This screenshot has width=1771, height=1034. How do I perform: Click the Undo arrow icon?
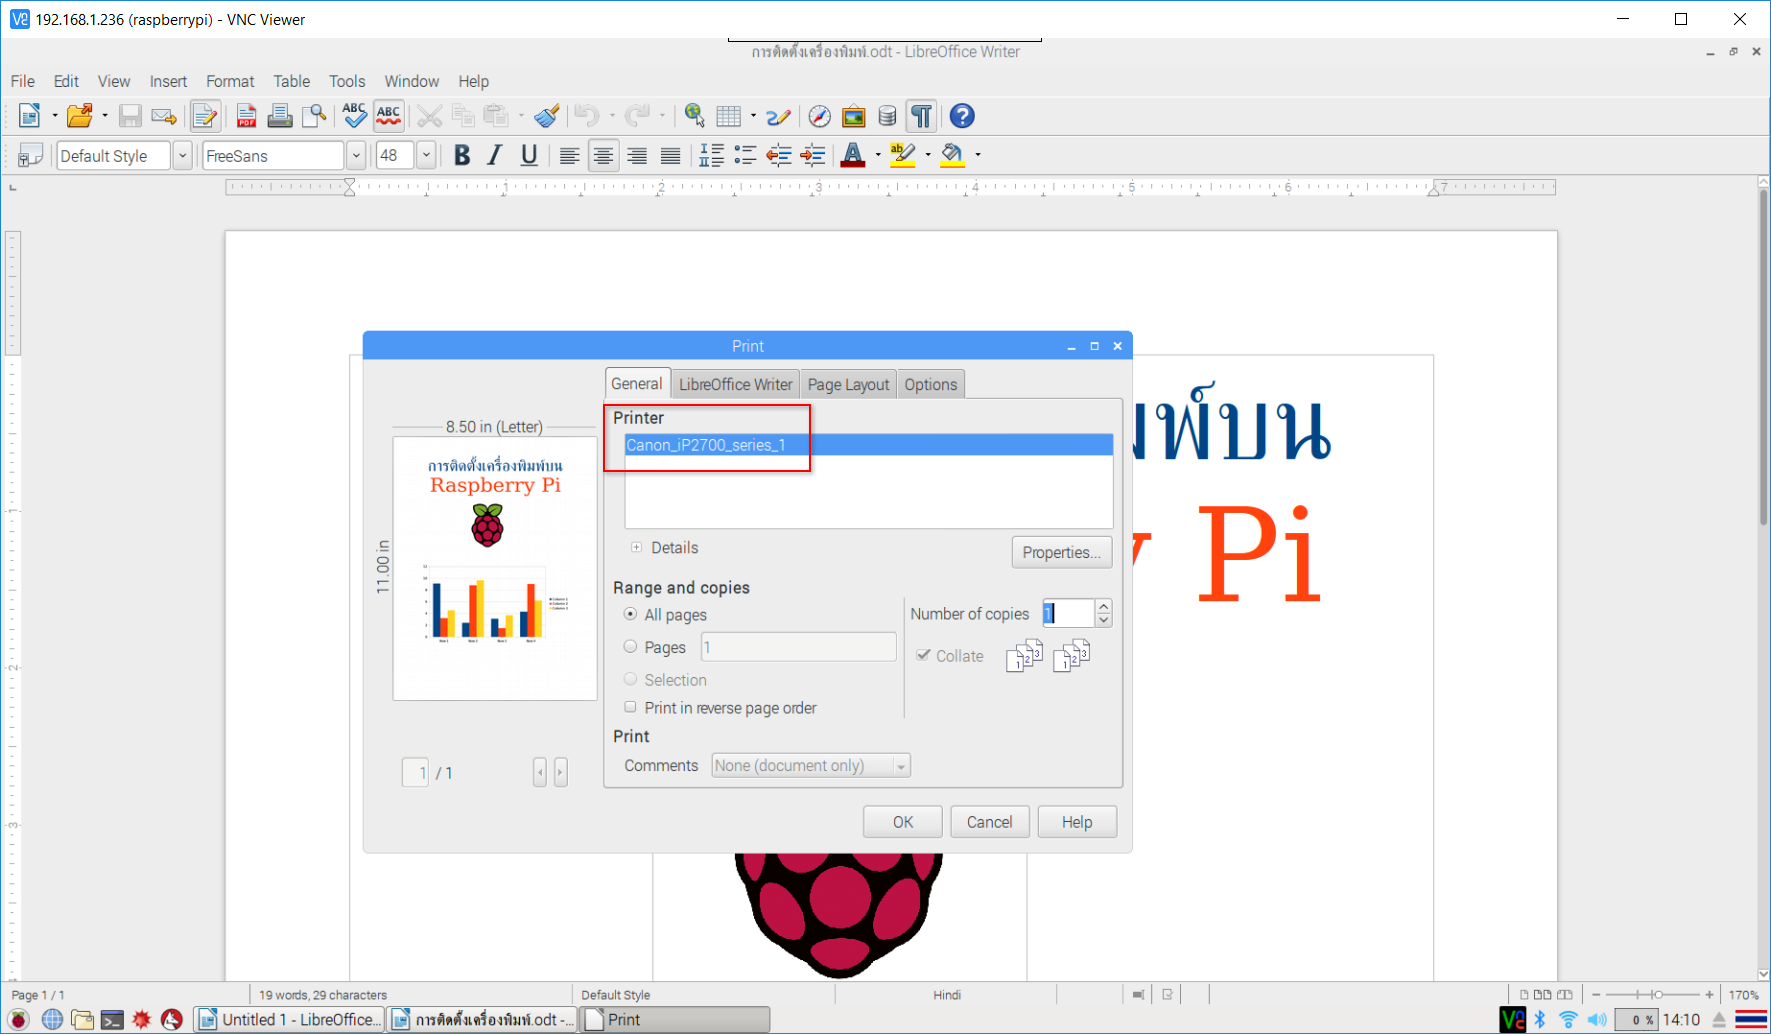click(x=587, y=116)
